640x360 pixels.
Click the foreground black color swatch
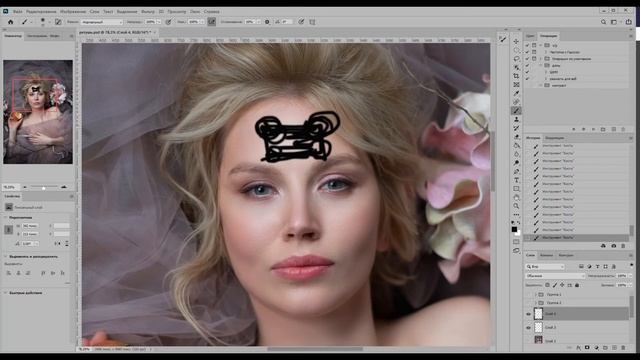[x=514, y=229]
